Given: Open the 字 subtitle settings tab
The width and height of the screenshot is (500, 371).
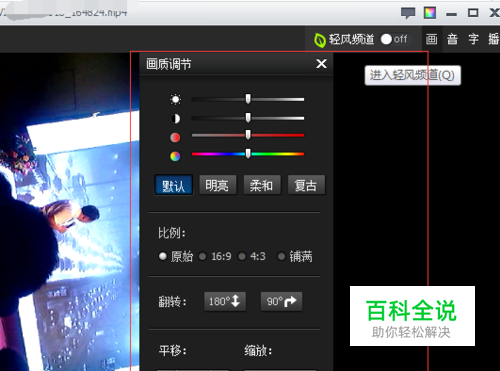Looking at the screenshot, I should [x=473, y=39].
